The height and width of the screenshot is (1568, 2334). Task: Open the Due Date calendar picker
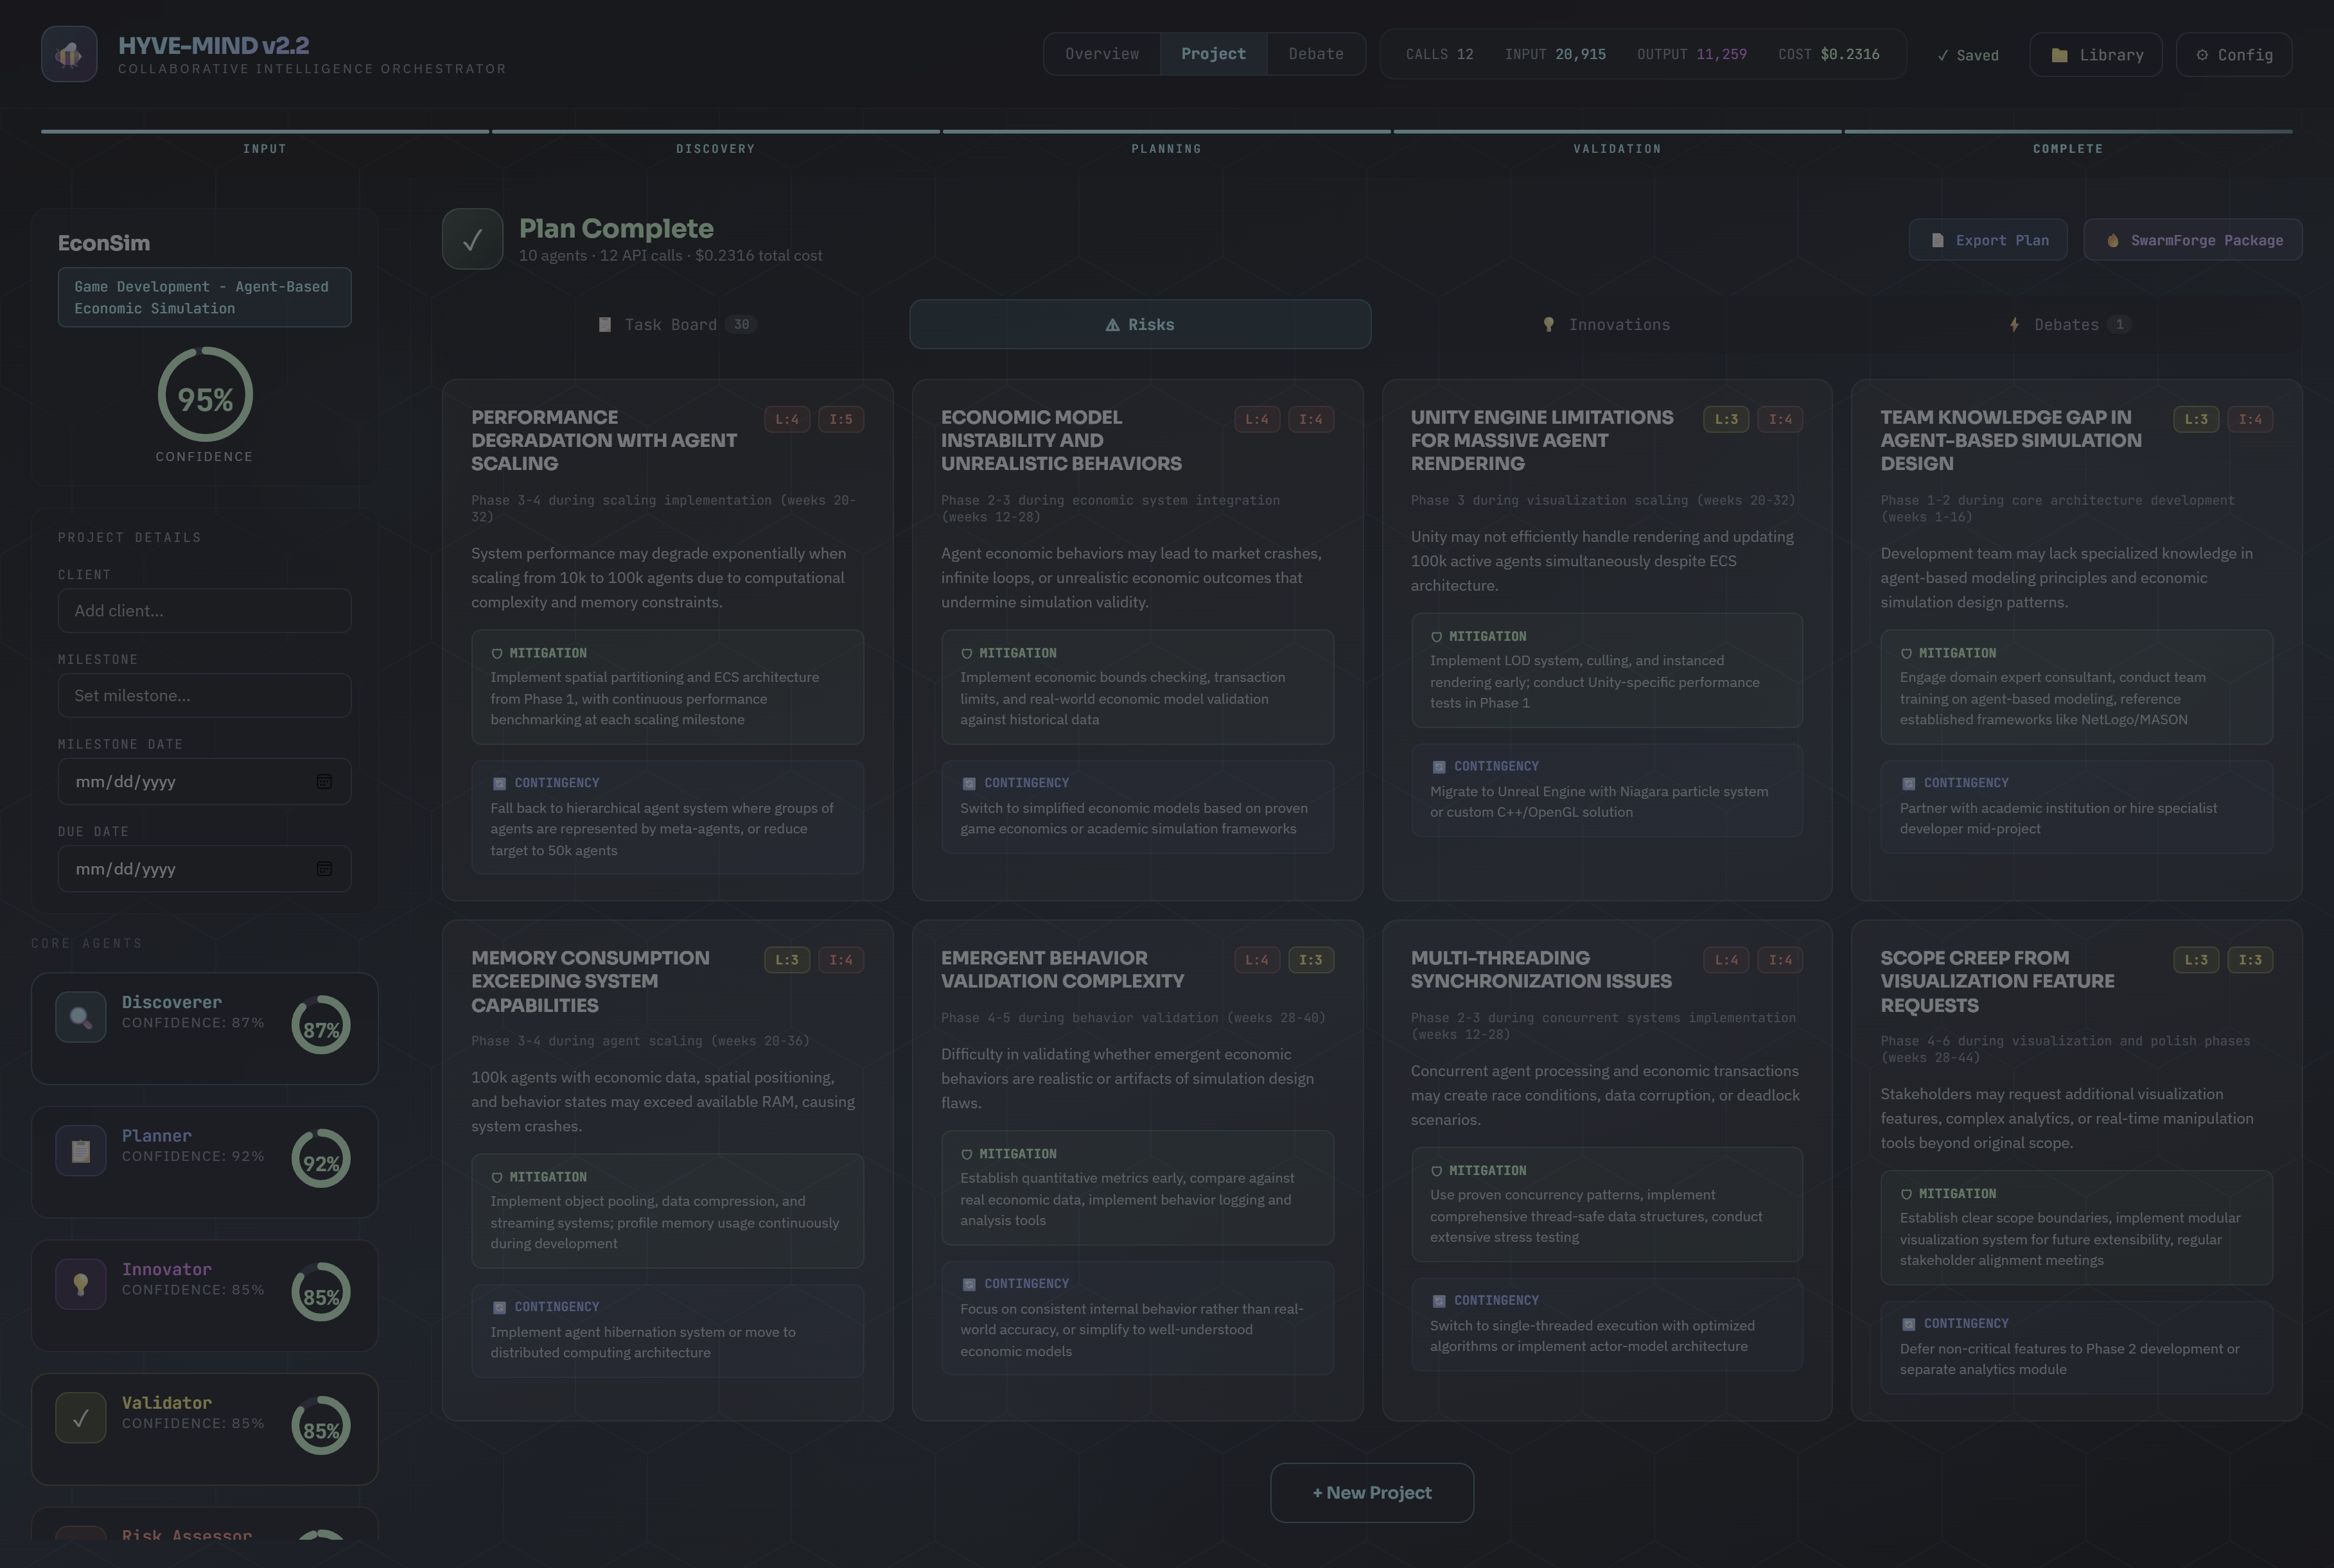[324, 869]
